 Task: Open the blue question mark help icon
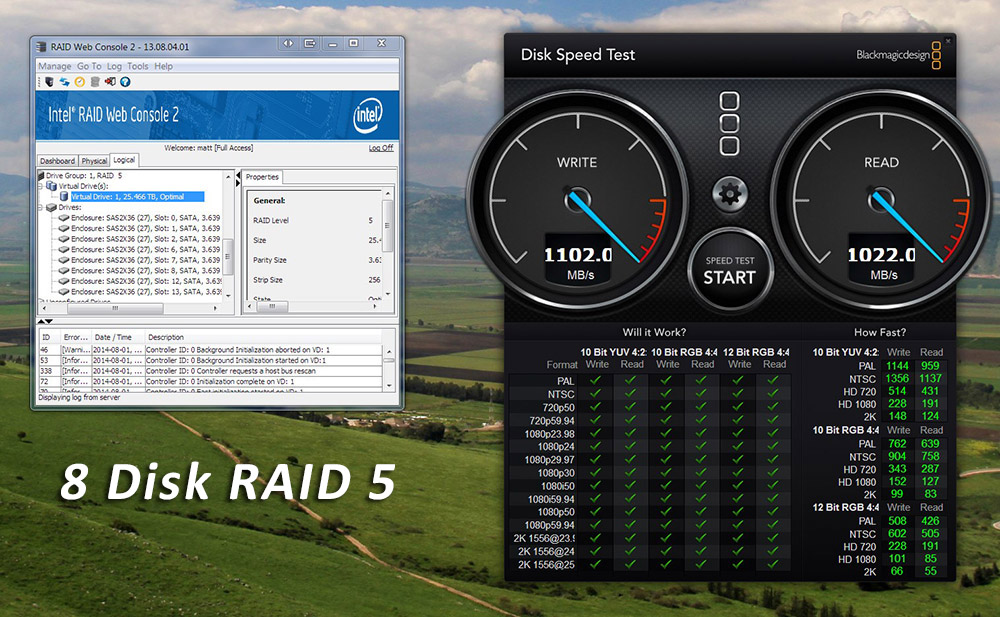[x=126, y=82]
